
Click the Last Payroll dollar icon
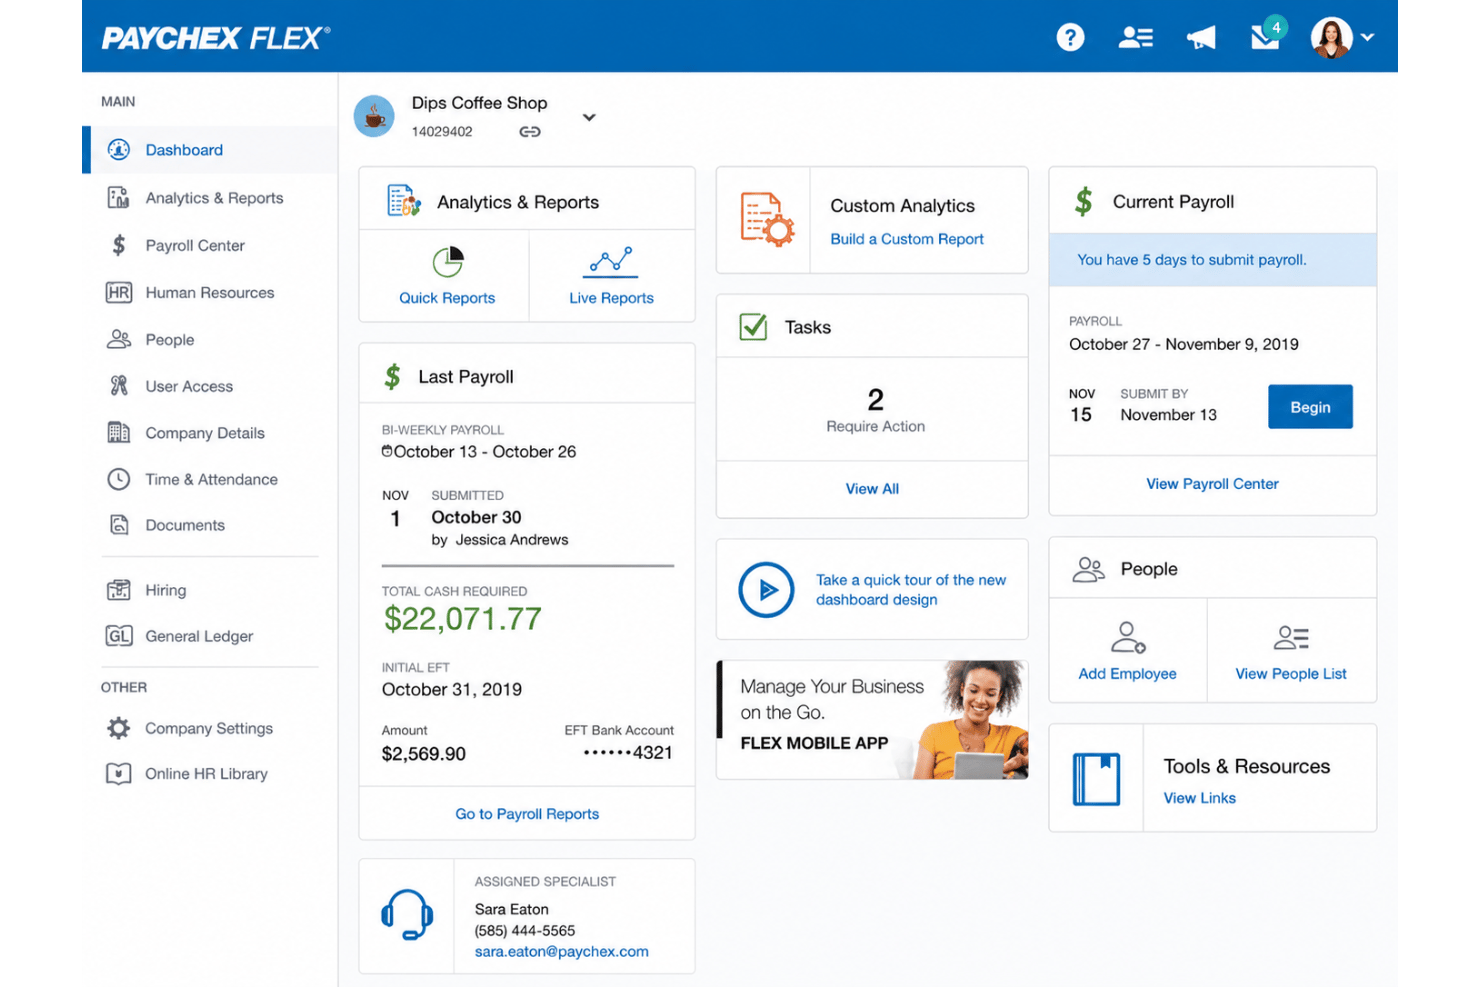pyautogui.click(x=392, y=377)
